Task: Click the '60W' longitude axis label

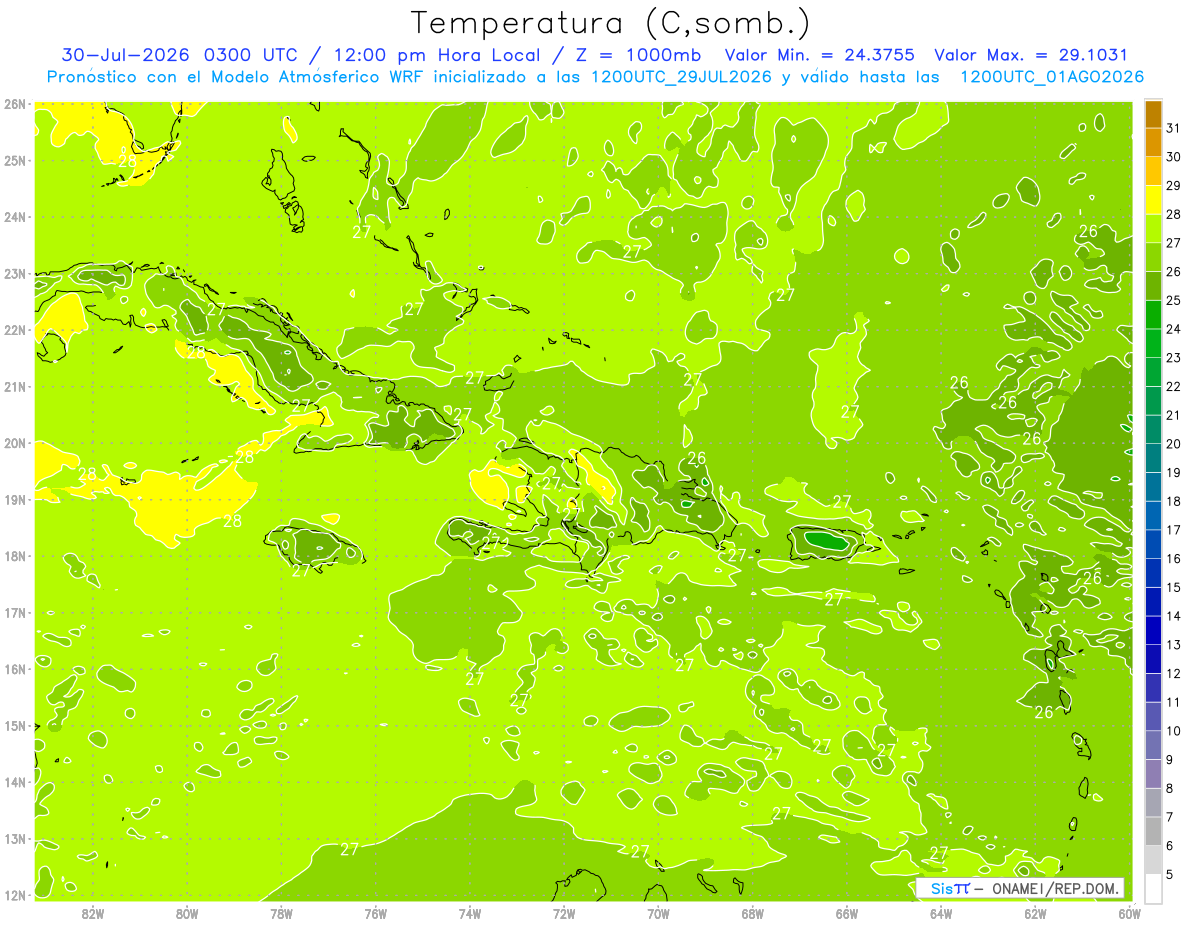Action: click(x=1129, y=913)
